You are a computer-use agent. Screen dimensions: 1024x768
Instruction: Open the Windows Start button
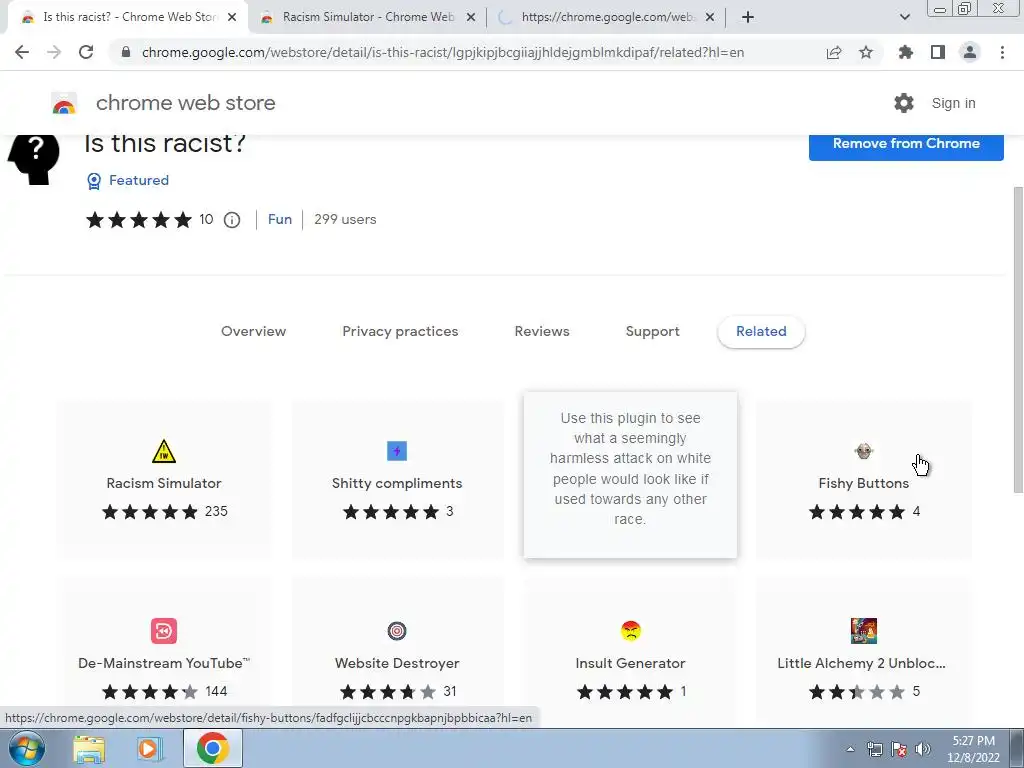point(27,748)
